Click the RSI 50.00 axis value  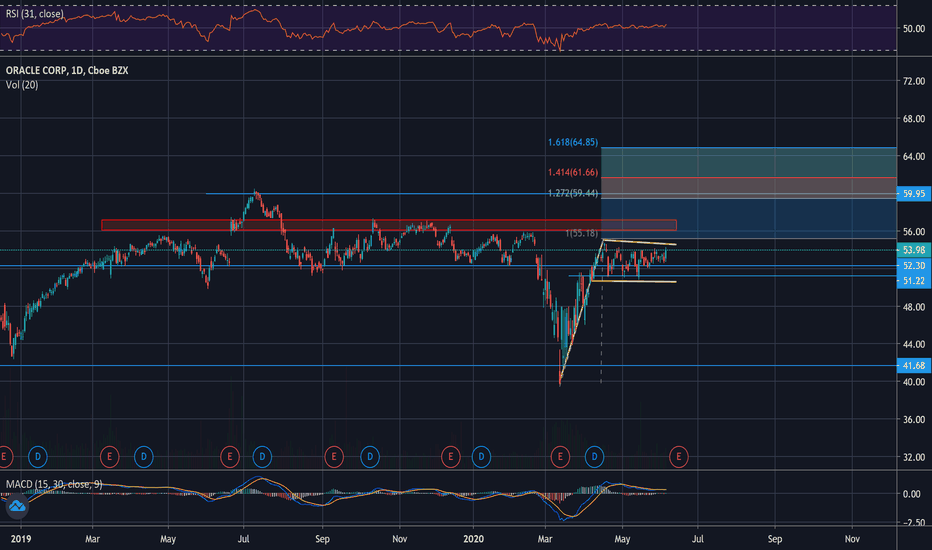(x=914, y=29)
